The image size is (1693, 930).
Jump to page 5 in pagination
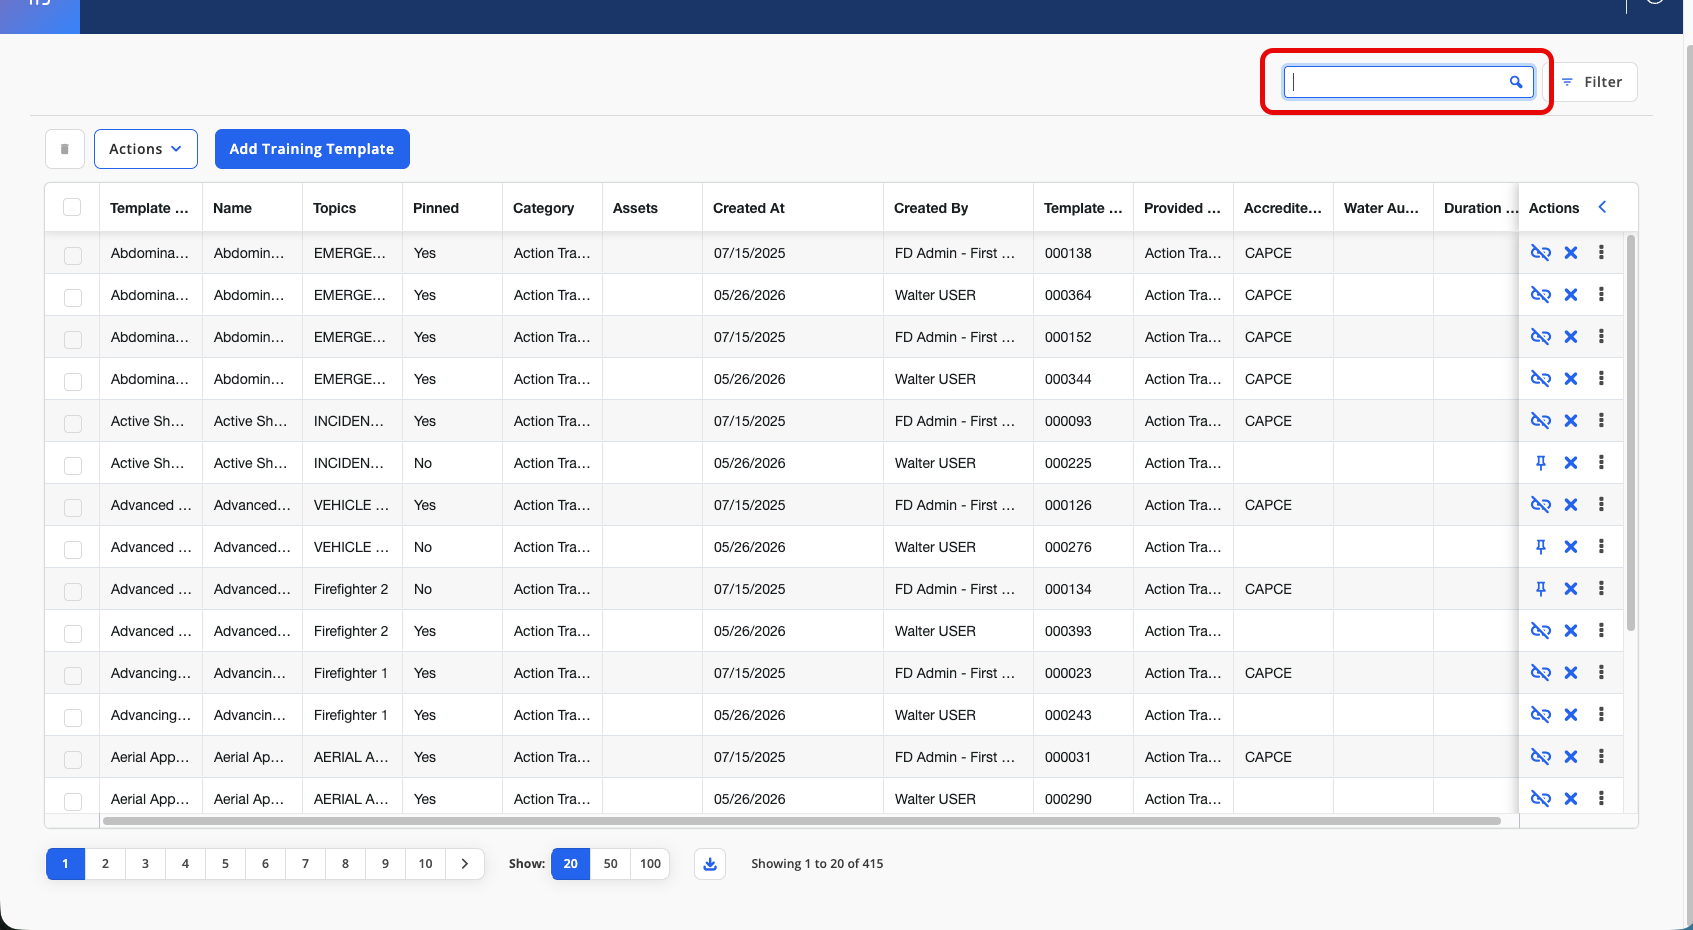(225, 864)
